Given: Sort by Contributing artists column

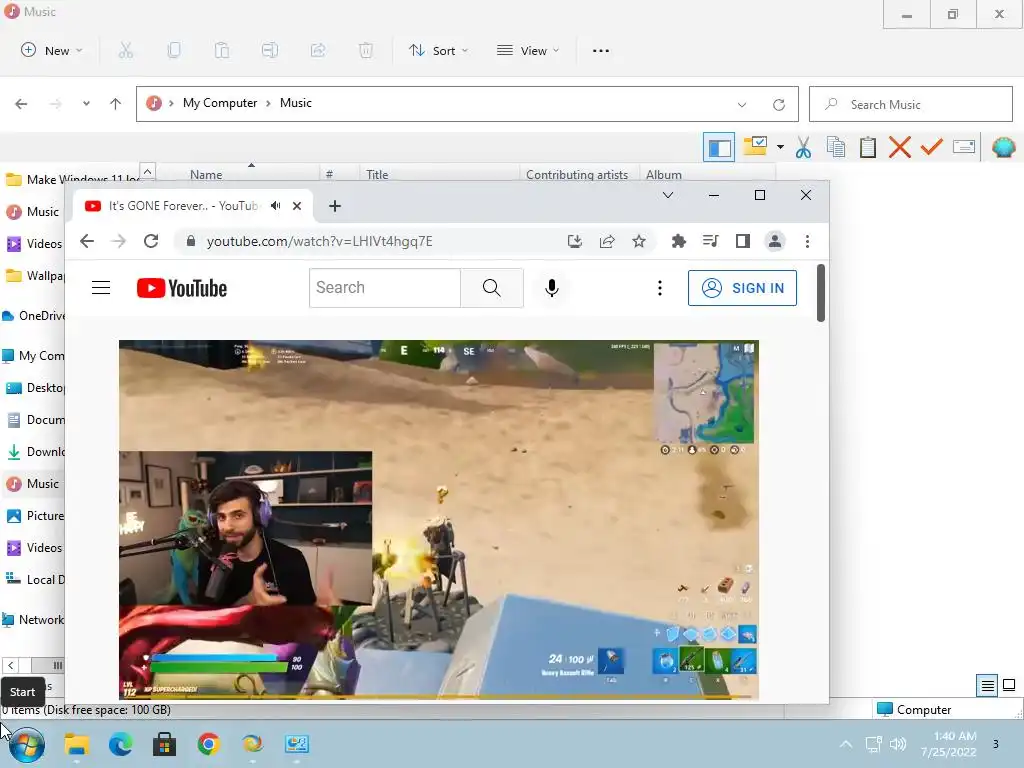Looking at the screenshot, I should point(577,174).
